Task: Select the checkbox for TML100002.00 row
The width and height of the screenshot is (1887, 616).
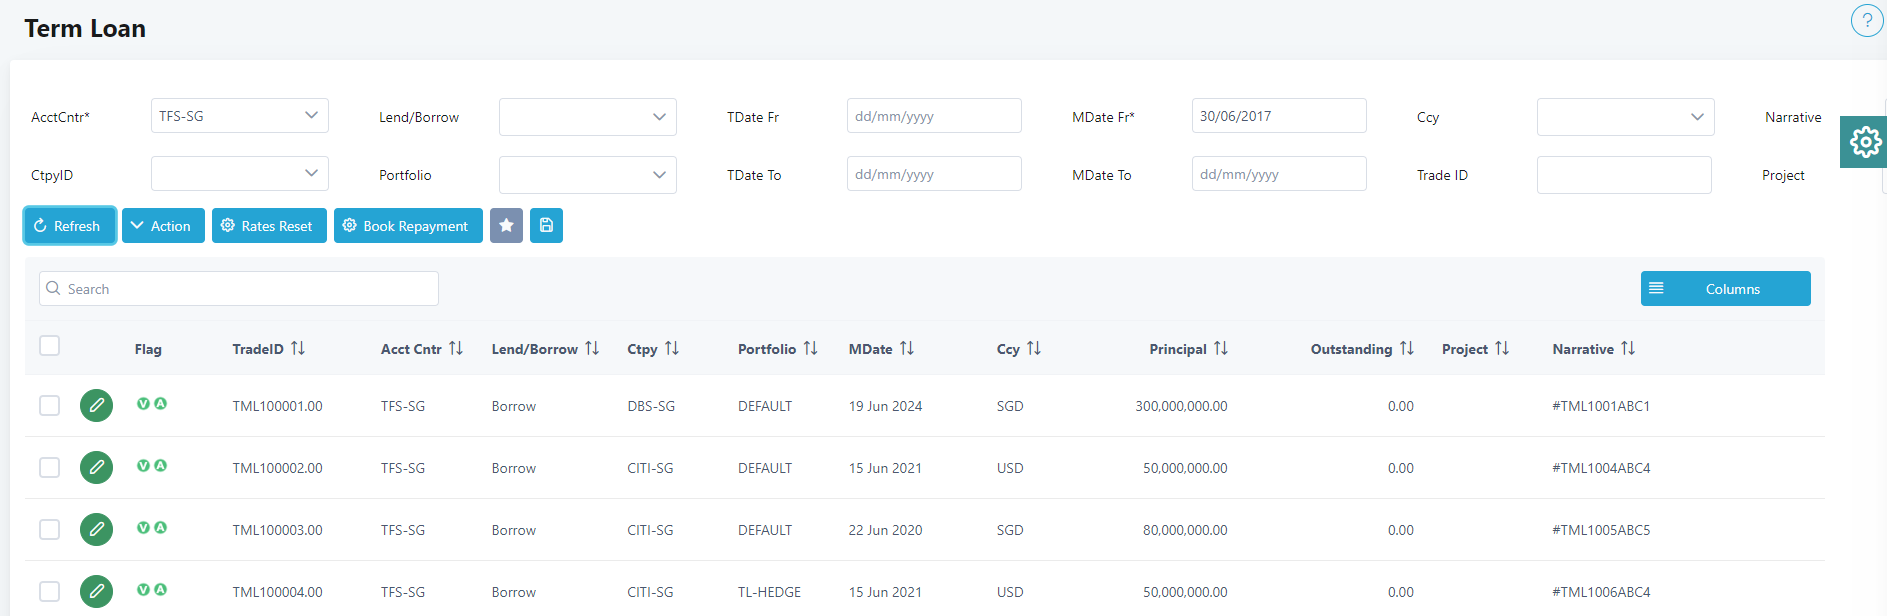Action: pos(49,468)
